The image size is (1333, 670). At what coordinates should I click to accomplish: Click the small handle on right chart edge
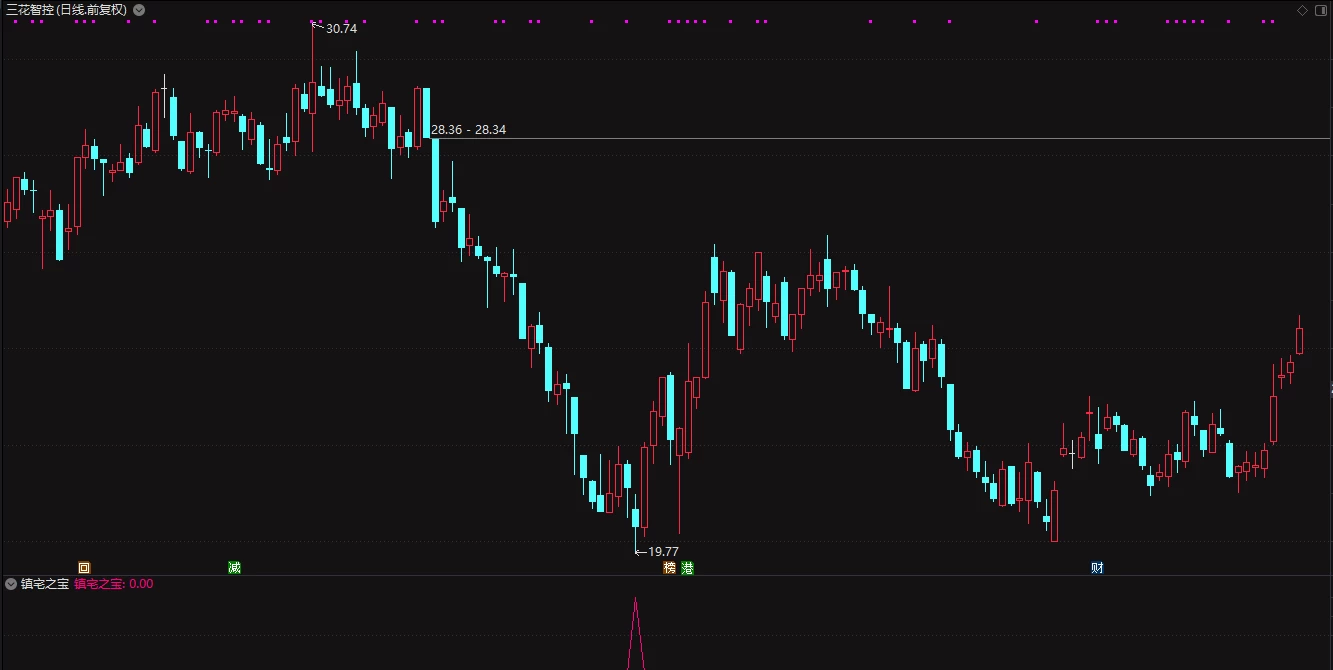pos(1330,388)
